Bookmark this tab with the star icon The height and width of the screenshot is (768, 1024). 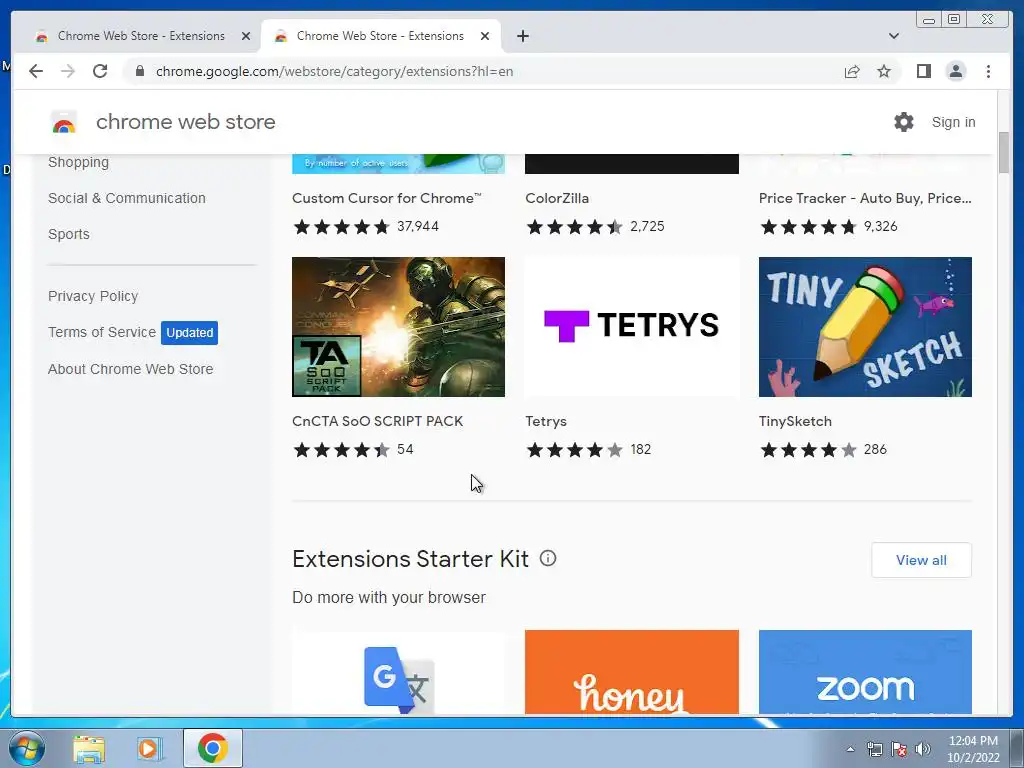pos(884,71)
